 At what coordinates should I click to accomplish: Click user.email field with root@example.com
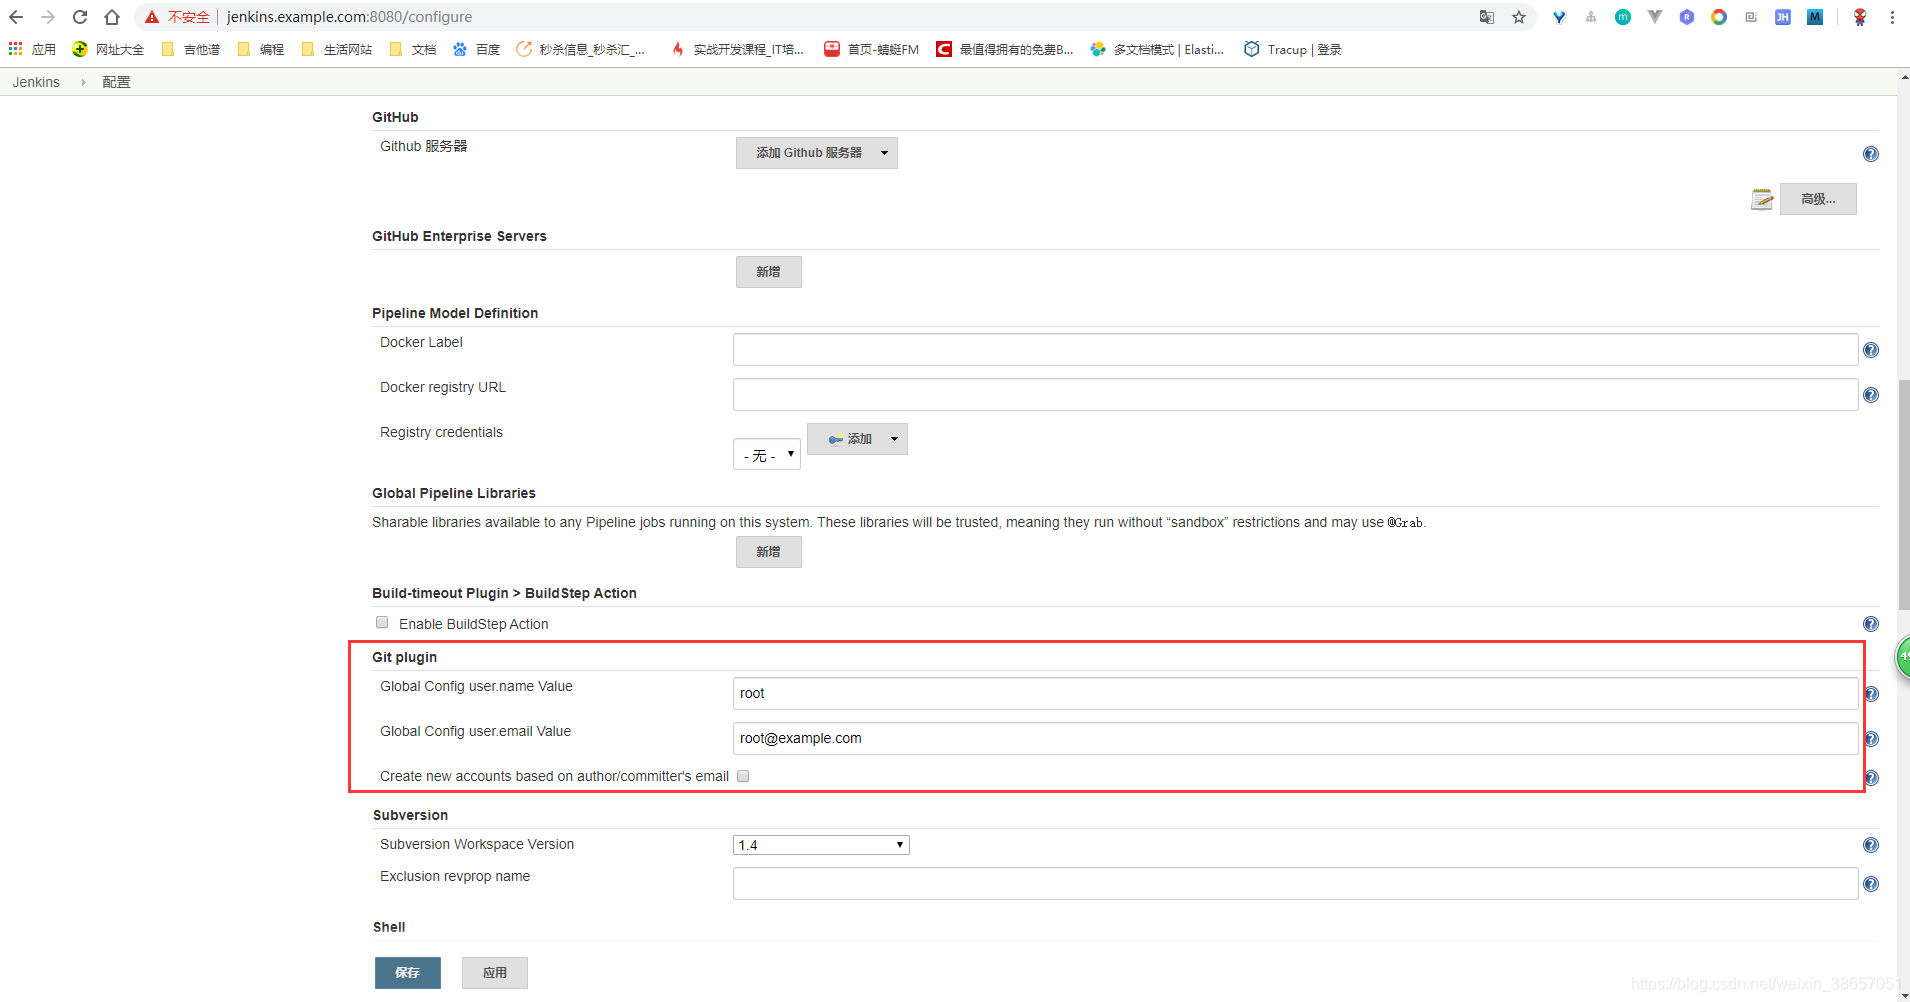pyautogui.click(x=1295, y=739)
